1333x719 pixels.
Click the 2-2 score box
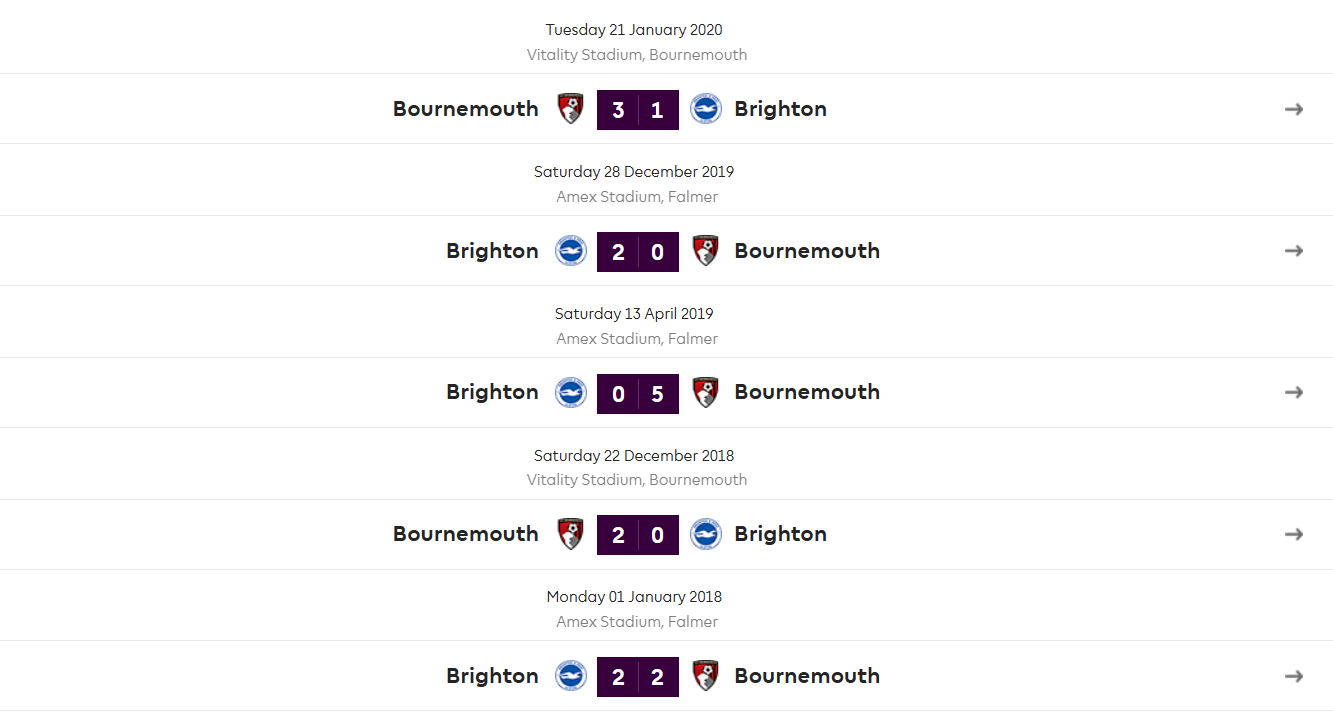coord(638,677)
